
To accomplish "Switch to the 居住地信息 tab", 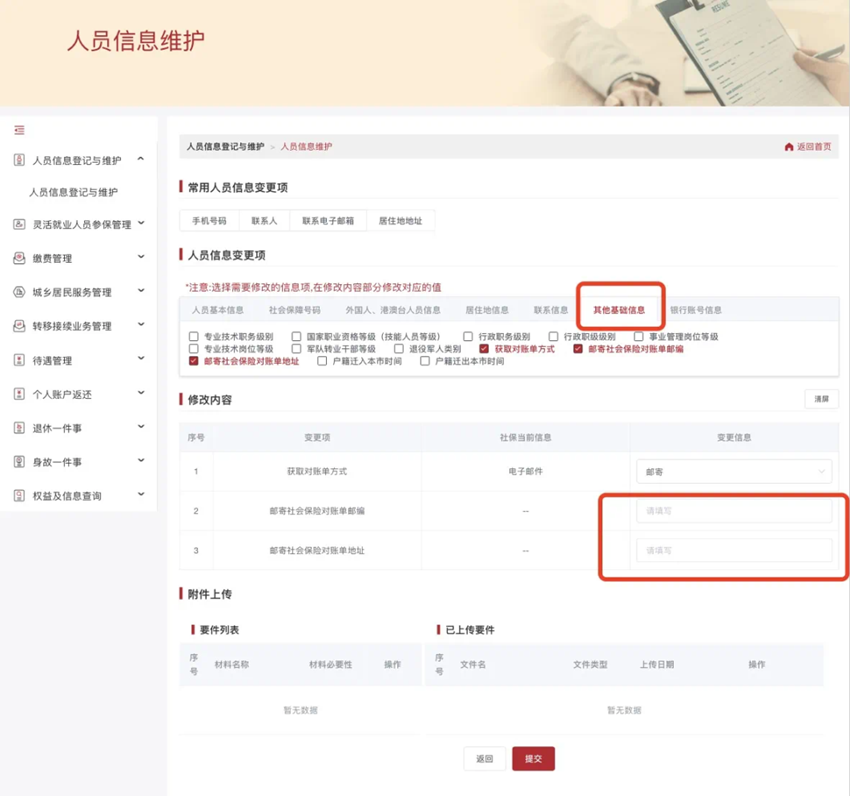I will (487, 310).
